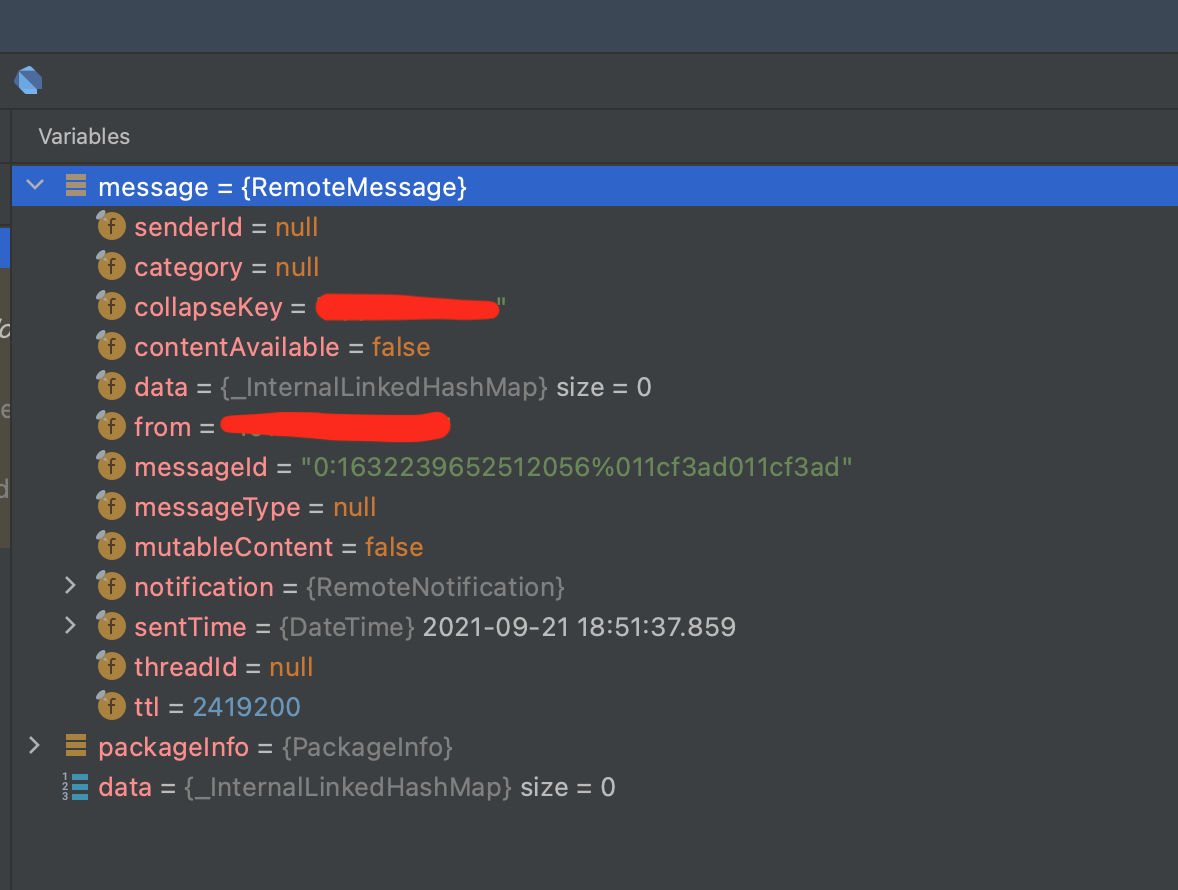This screenshot has height=890, width=1178.
Task: Click the Variables panel header
Action: point(83,136)
